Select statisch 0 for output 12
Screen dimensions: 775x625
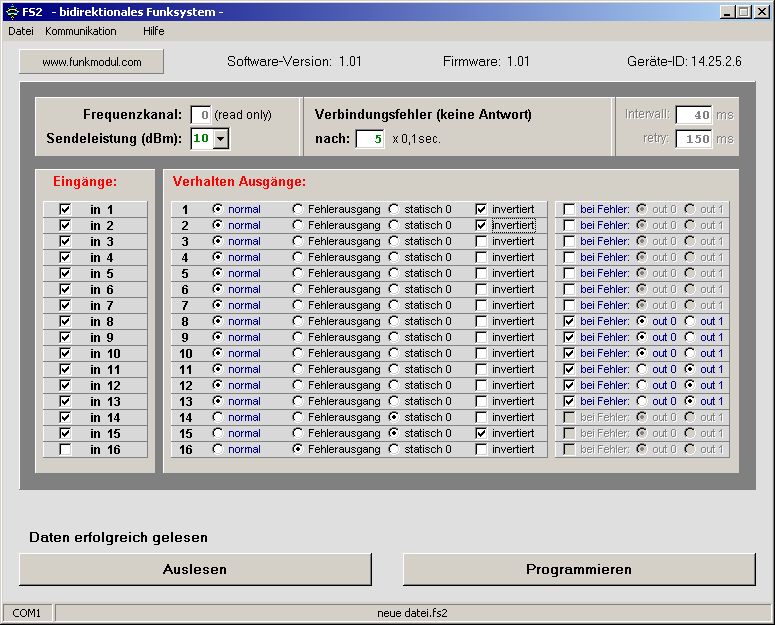click(394, 385)
